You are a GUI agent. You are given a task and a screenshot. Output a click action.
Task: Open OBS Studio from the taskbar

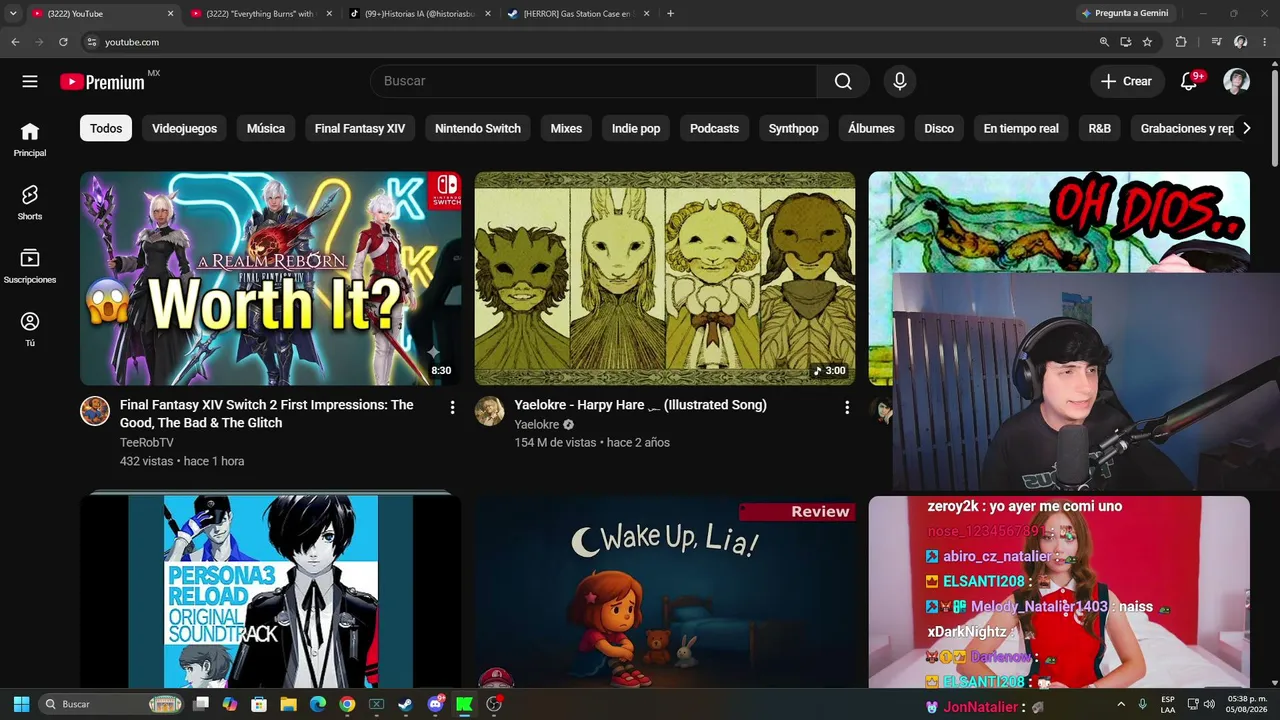(x=493, y=704)
